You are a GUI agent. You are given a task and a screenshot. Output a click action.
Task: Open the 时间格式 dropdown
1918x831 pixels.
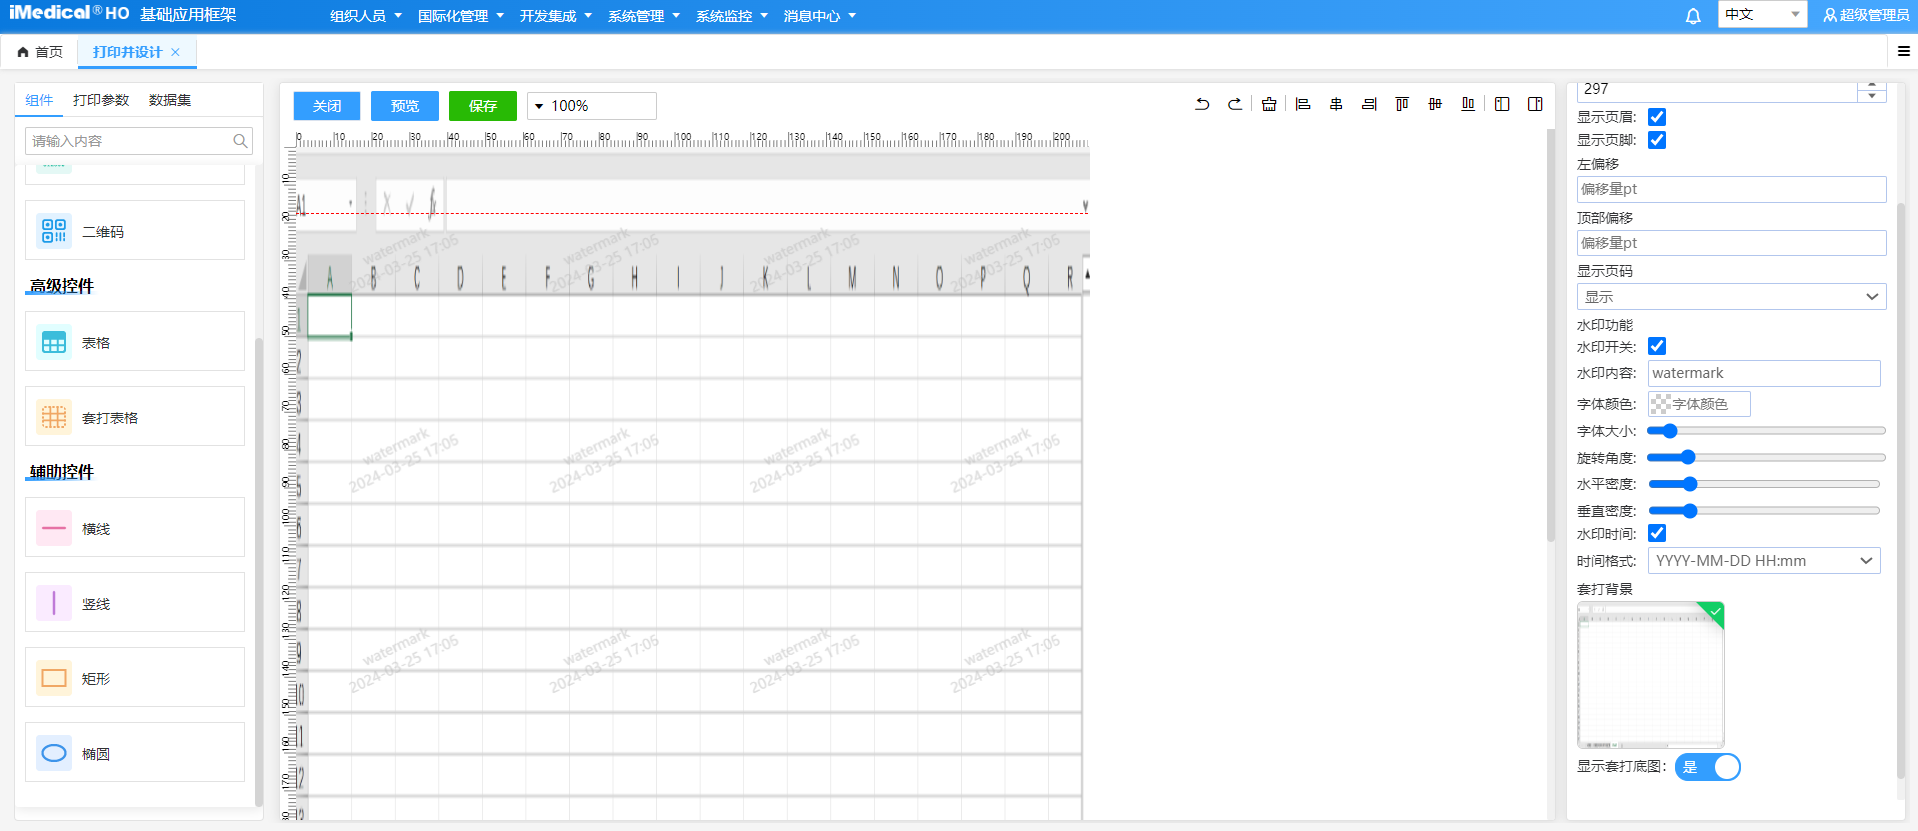(1763, 561)
